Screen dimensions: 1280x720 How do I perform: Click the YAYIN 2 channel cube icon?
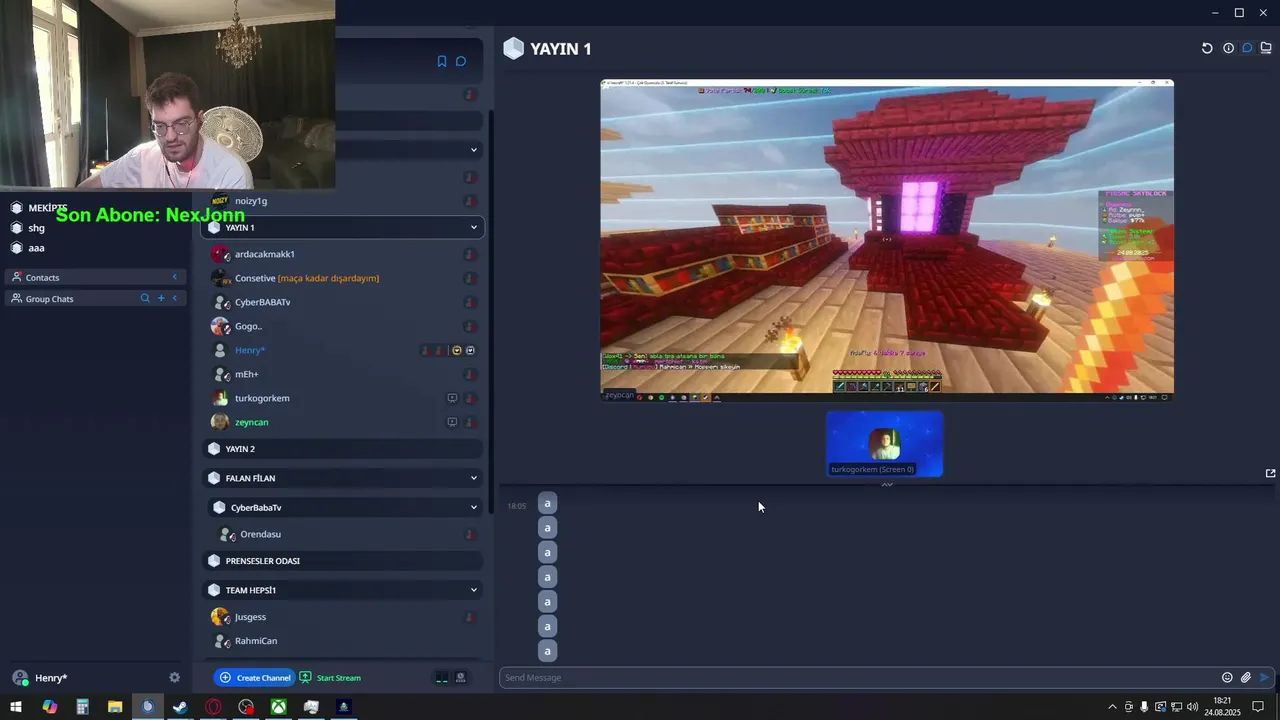(213, 449)
